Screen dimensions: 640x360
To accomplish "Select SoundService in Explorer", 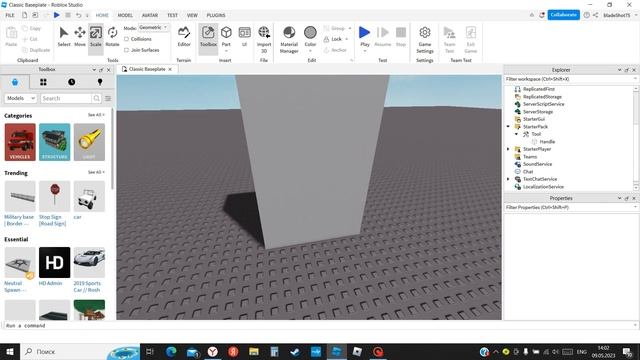I will (537, 164).
